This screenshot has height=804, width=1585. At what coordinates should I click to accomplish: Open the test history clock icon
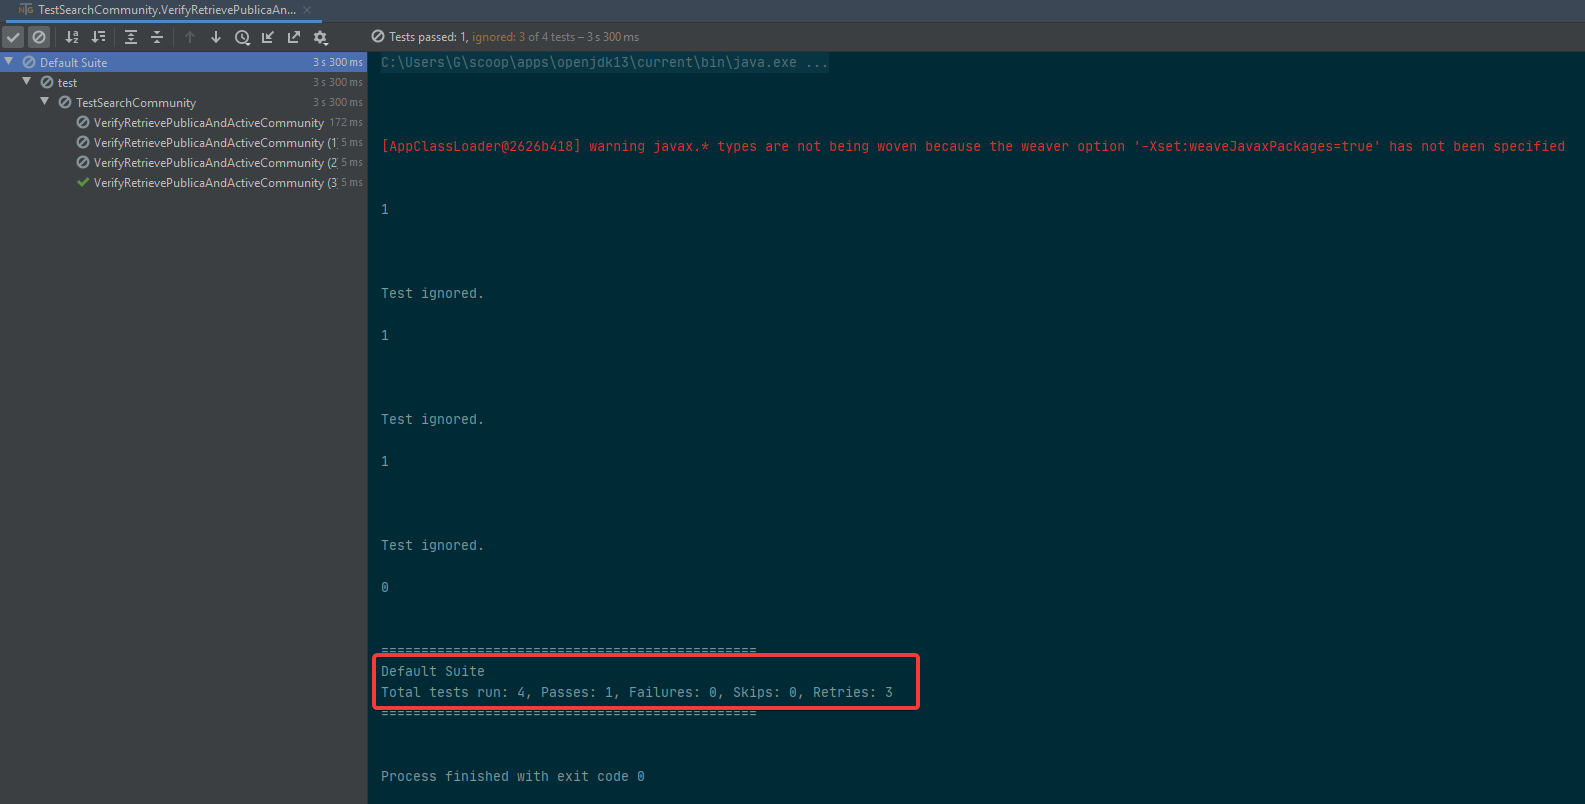tap(242, 37)
